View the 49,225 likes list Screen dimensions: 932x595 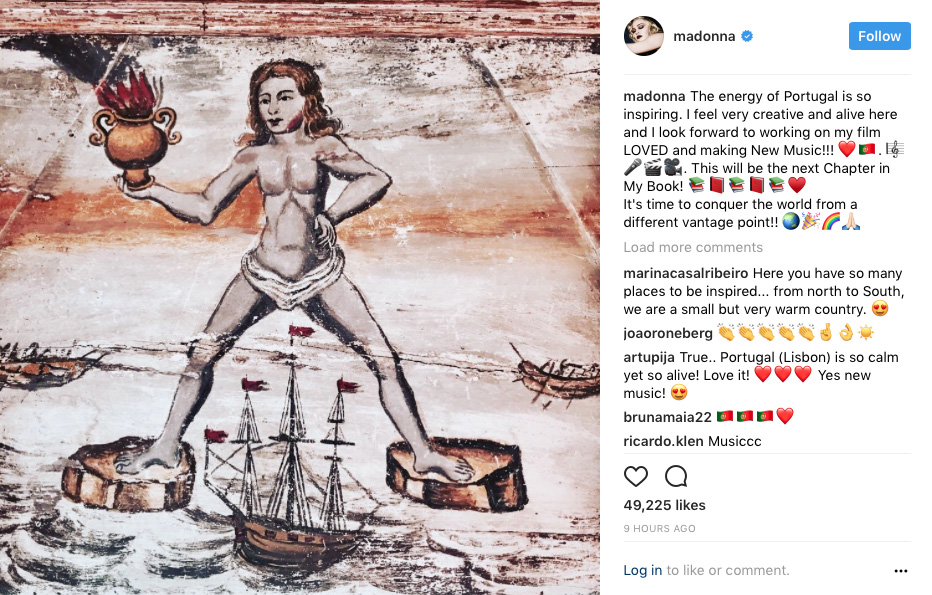664,505
